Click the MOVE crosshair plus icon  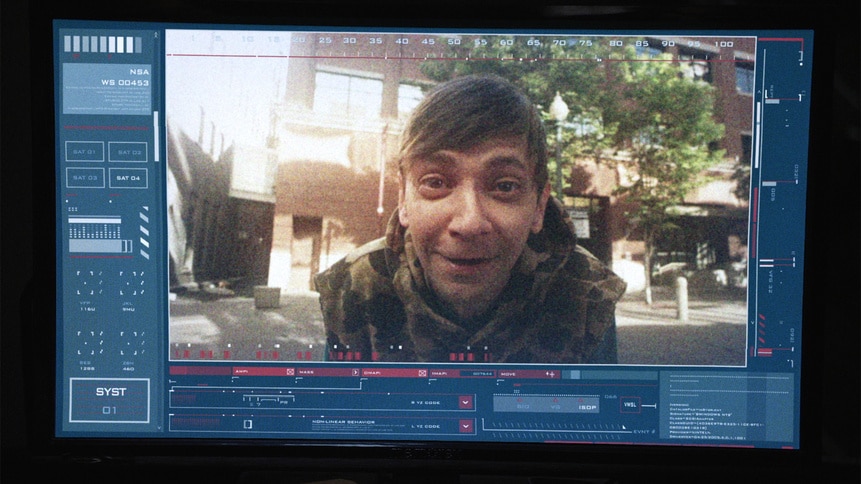550,374
